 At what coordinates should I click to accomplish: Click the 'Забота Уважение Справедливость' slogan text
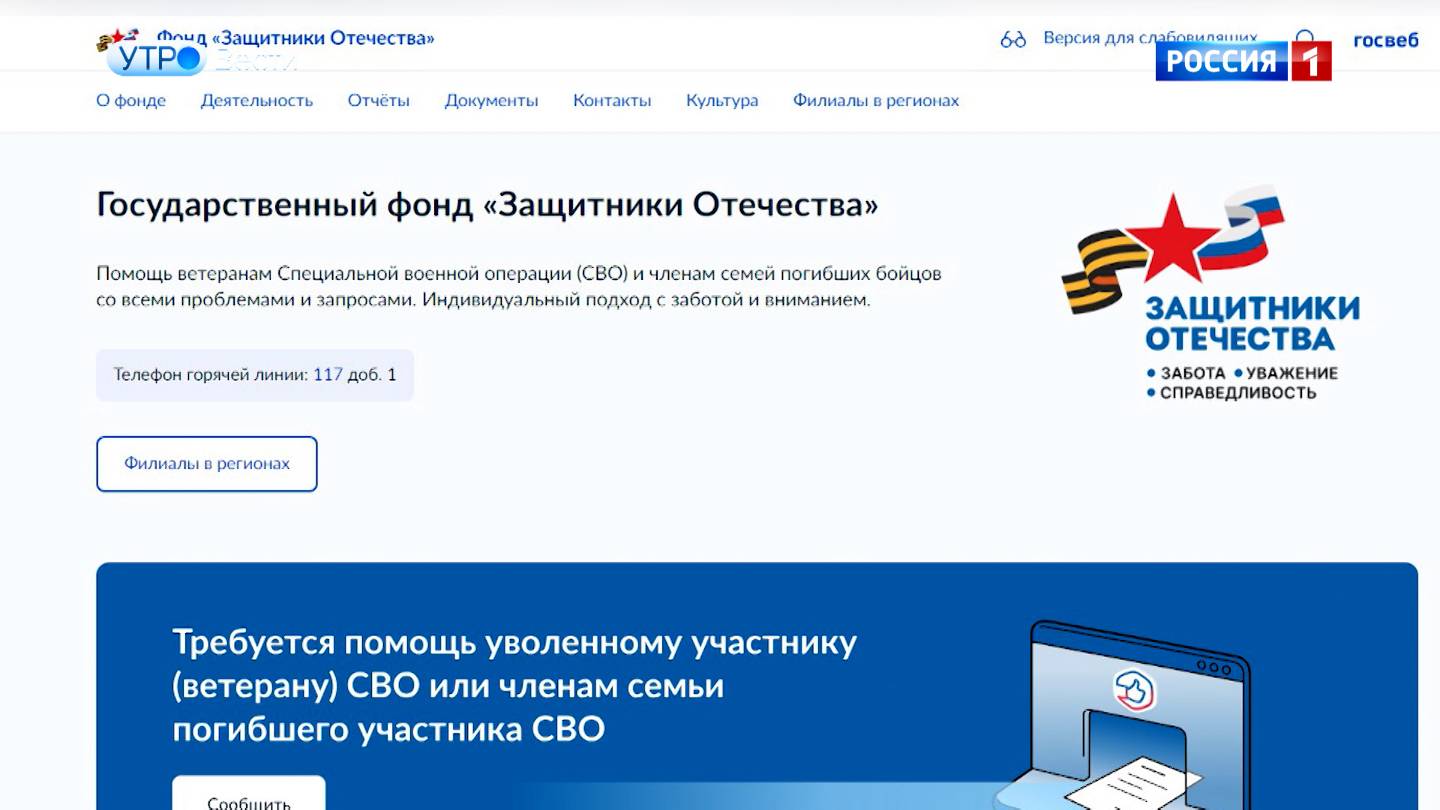coord(1242,383)
